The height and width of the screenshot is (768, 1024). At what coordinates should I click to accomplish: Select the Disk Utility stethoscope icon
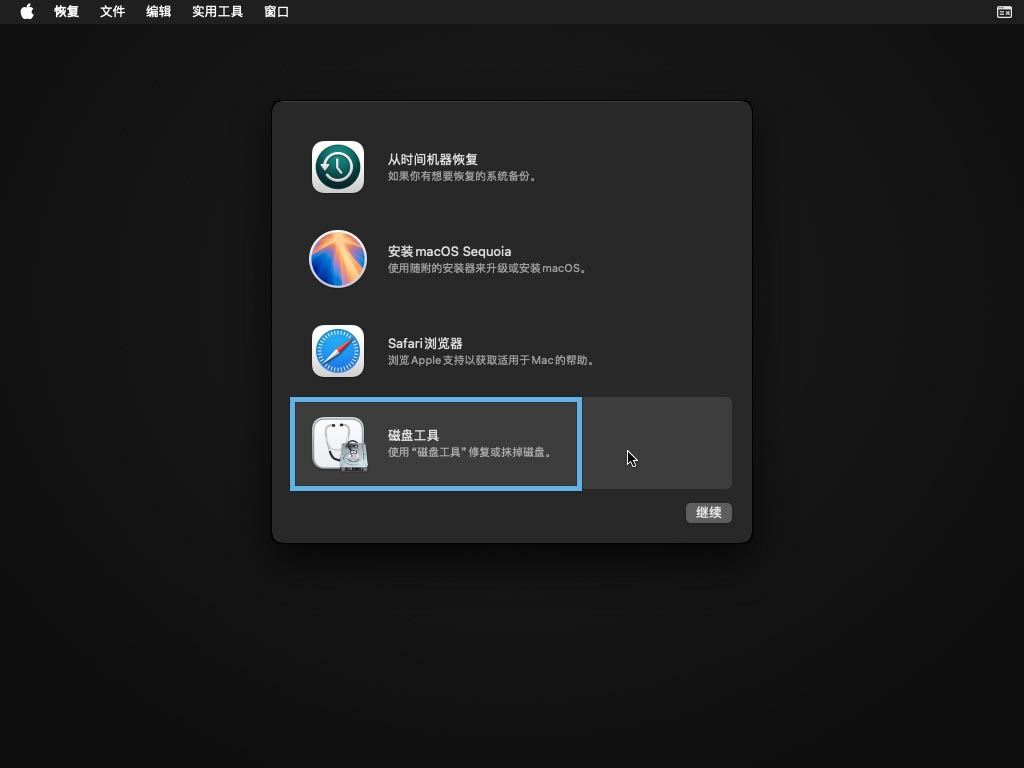[x=338, y=443]
